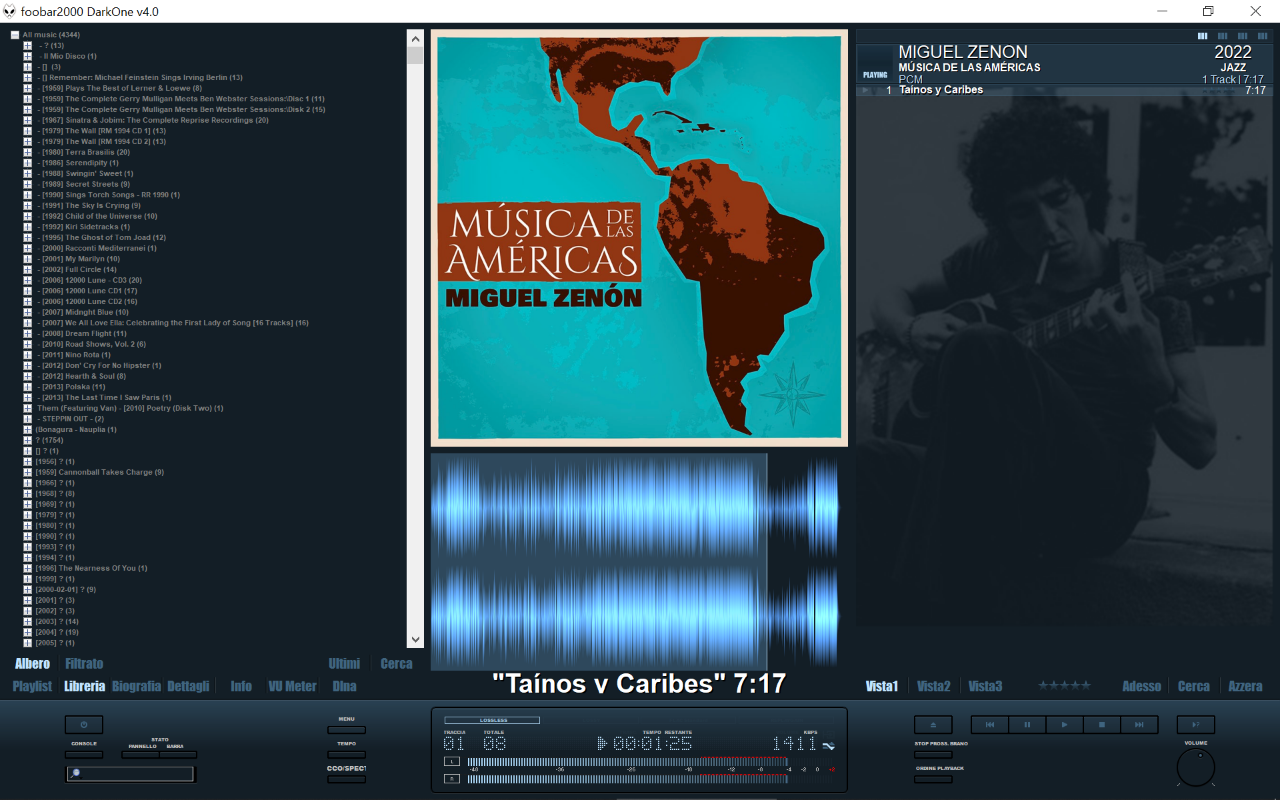Screen dimensions: 1280x800
Task: Open the Biografia tab
Action: [x=136, y=686]
